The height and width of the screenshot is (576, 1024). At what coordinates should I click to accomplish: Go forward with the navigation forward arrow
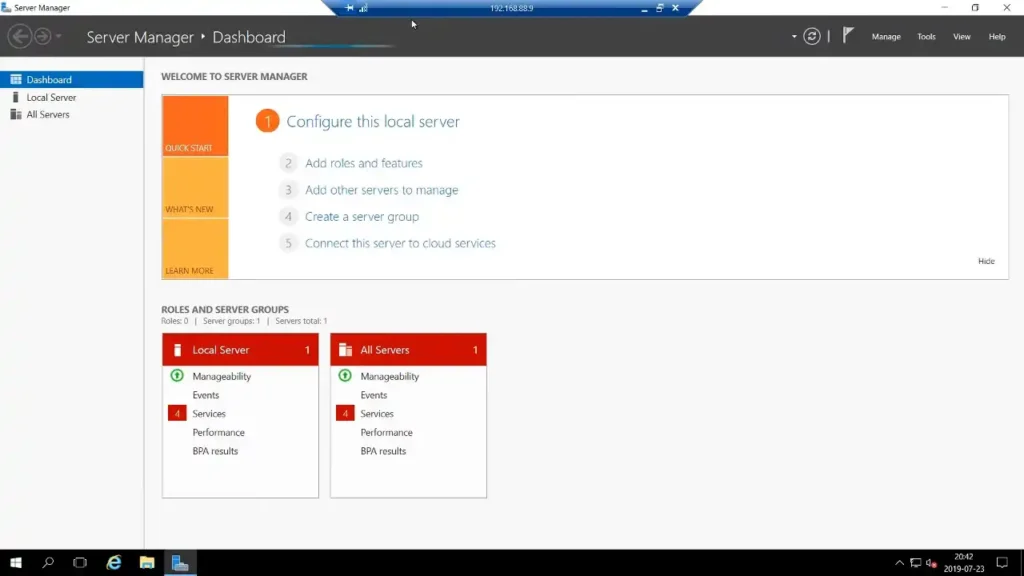coord(42,36)
